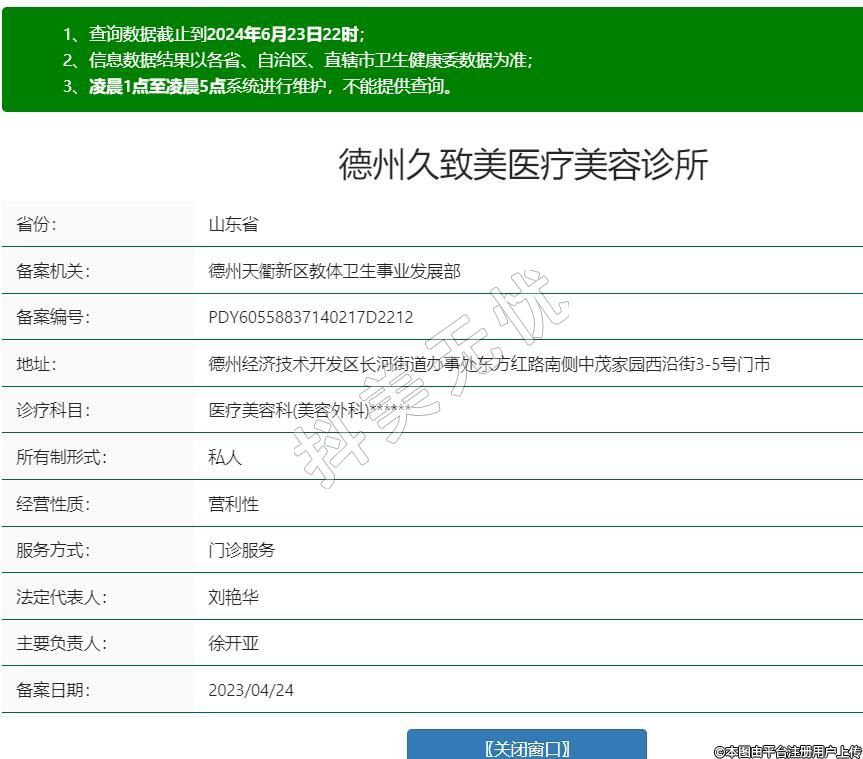This screenshot has width=863, height=759.
Task: Click the 关闭窗口 button
Action: pyautogui.click(x=526, y=747)
